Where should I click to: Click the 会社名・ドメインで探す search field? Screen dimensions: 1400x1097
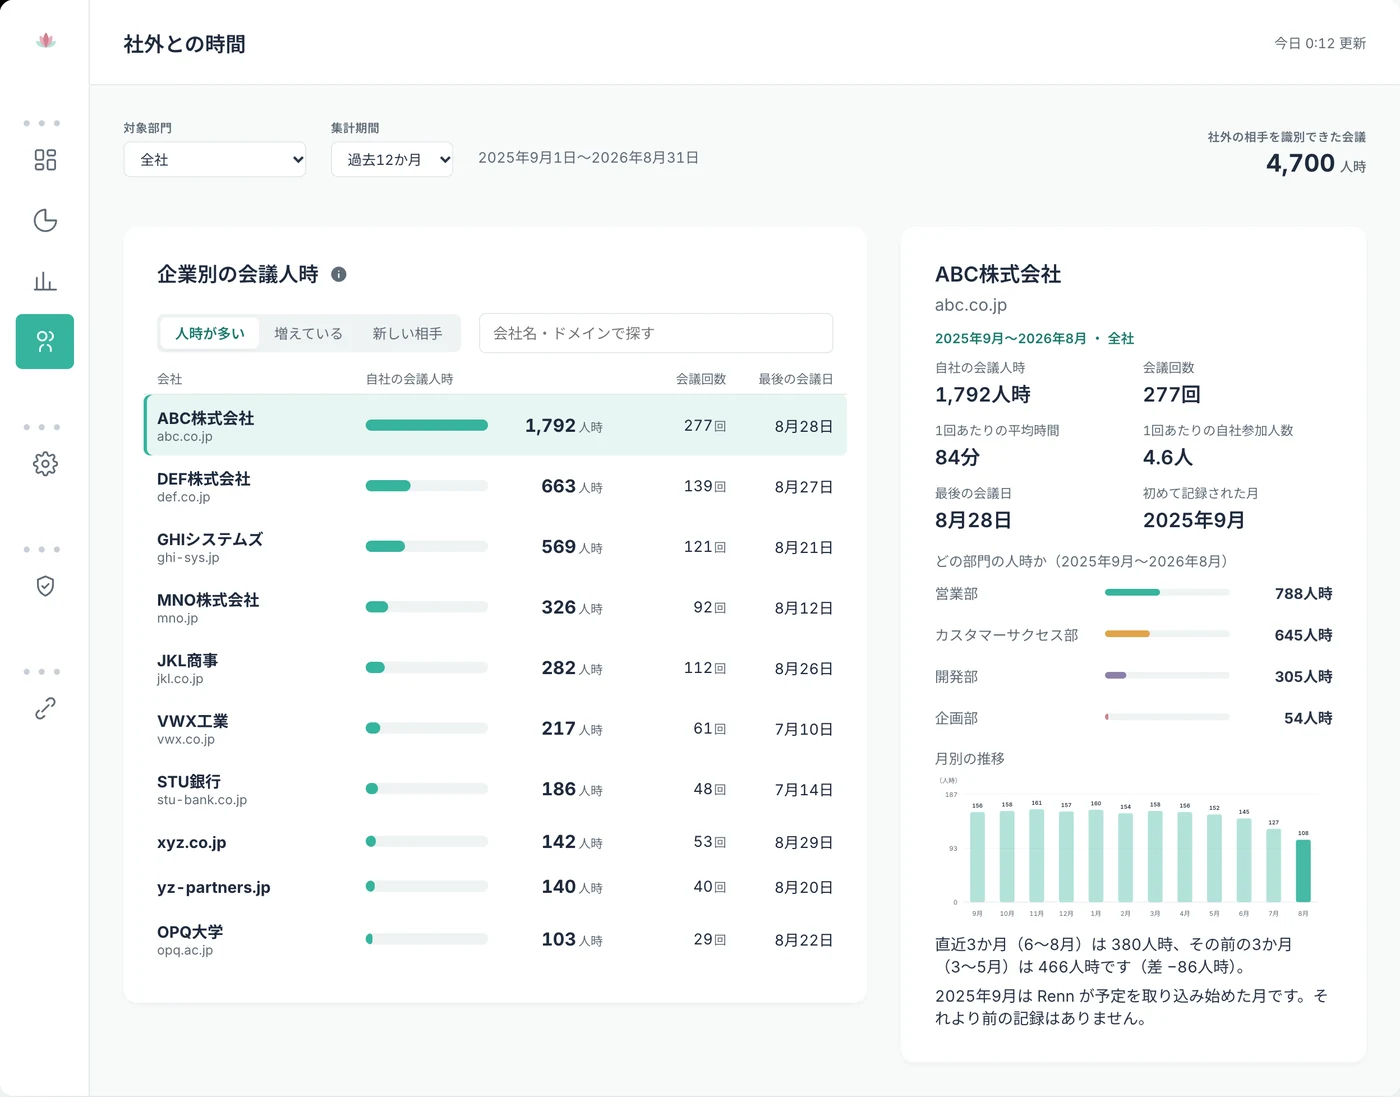click(x=656, y=333)
